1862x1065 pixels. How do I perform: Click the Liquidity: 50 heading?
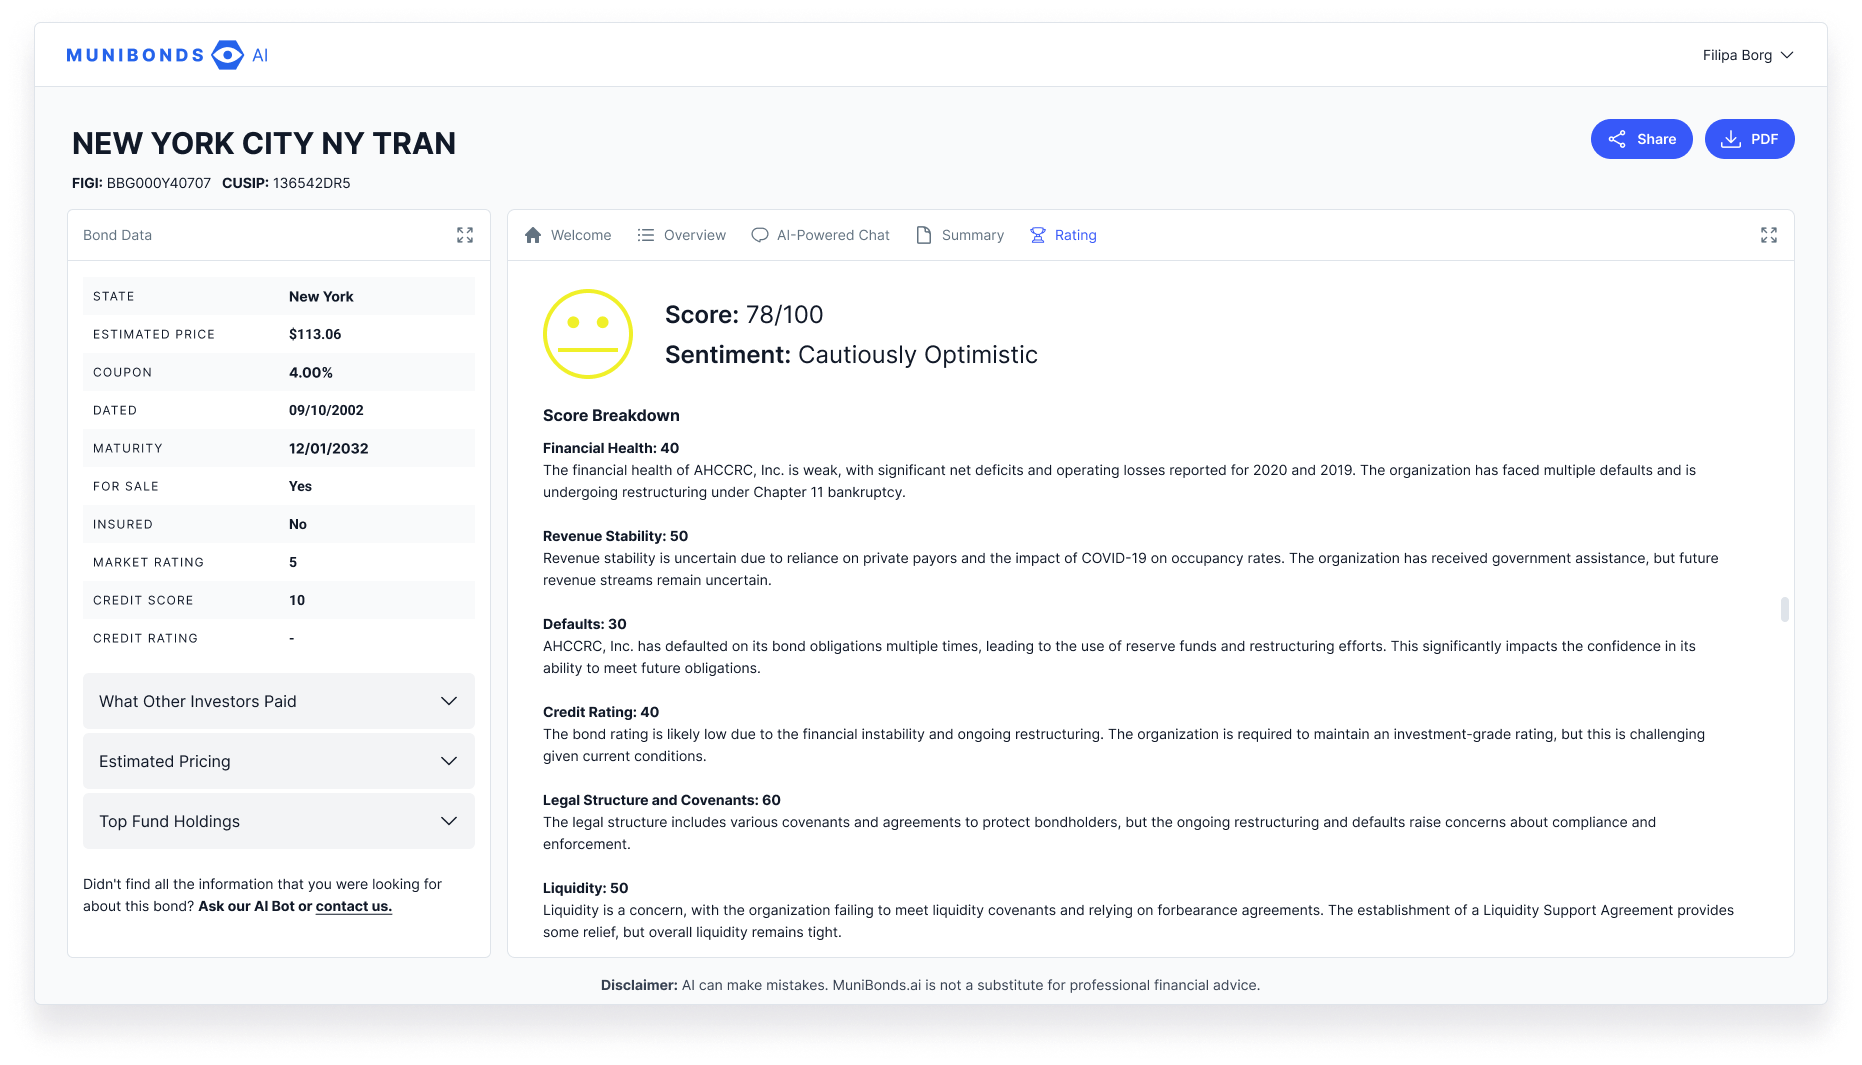pyautogui.click(x=586, y=888)
